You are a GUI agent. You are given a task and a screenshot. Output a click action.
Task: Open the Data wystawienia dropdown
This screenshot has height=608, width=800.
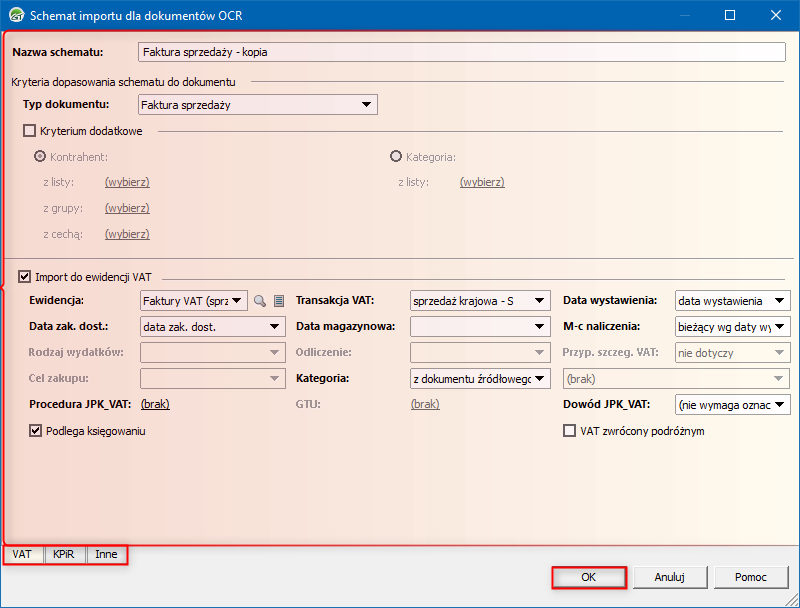(733, 301)
